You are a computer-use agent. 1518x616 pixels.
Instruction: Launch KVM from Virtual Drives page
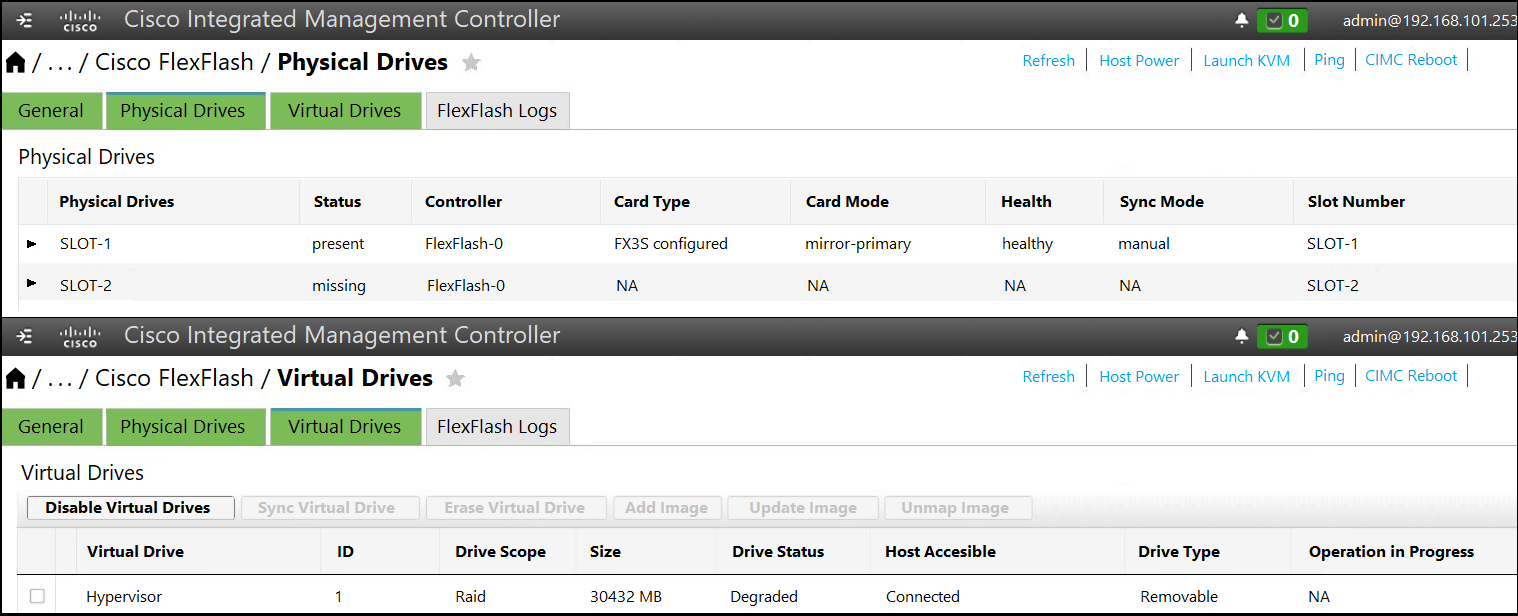coord(1246,376)
